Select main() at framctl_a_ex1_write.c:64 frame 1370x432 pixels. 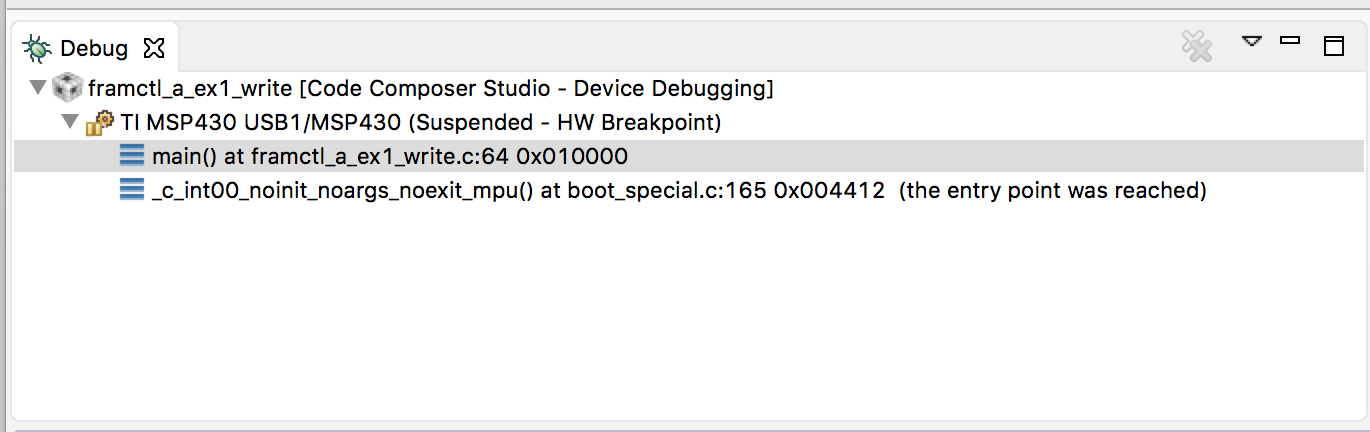390,156
